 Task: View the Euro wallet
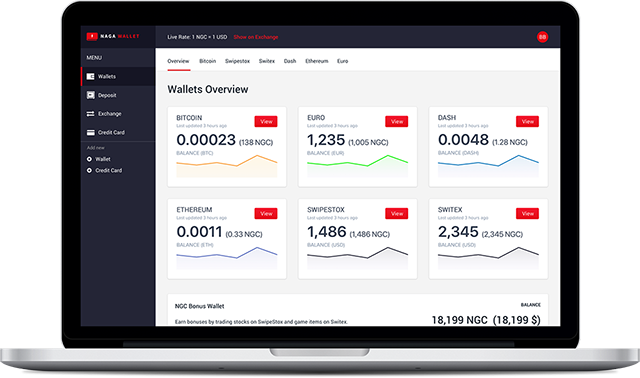[x=397, y=122]
